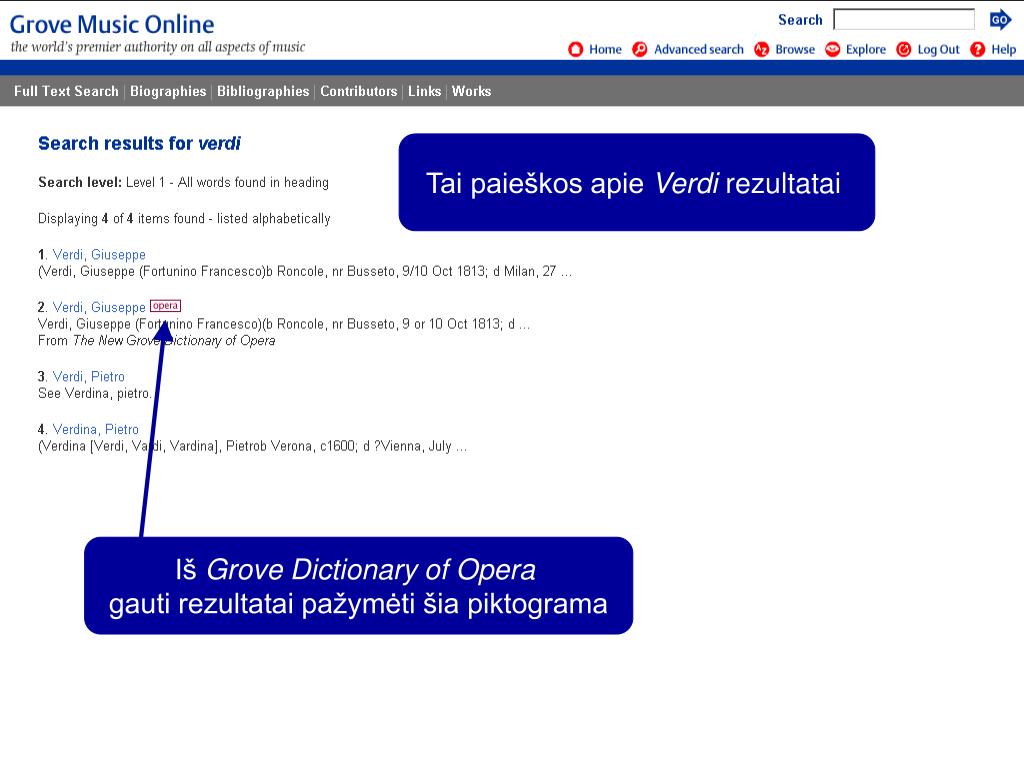The height and width of the screenshot is (768, 1024).
Task: Go to the Links tab
Action: pyautogui.click(x=424, y=91)
